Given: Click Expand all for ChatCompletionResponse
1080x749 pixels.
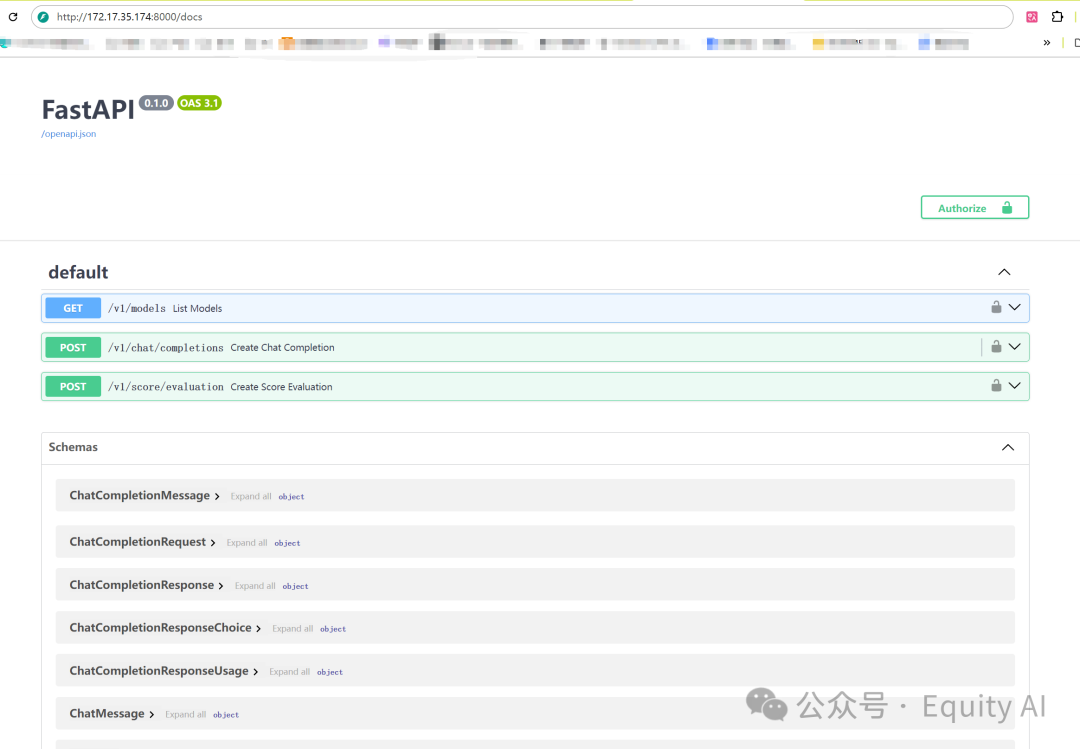Looking at the screenshot, I should tap(255, 586).
